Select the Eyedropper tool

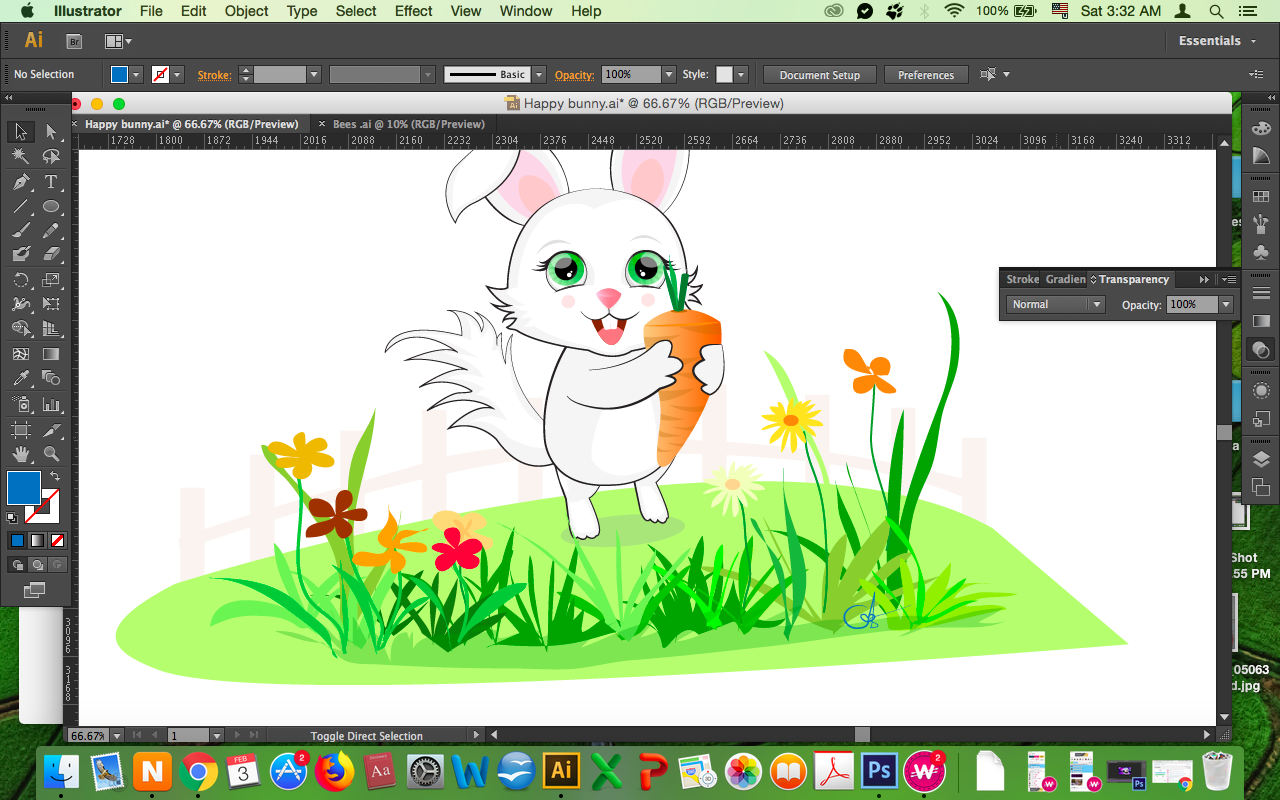[21, 378]
